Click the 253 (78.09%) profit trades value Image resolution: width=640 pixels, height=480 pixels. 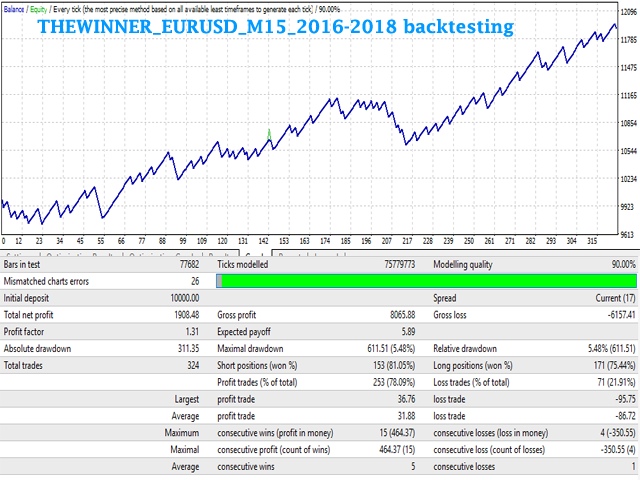[x=394, y=382]
